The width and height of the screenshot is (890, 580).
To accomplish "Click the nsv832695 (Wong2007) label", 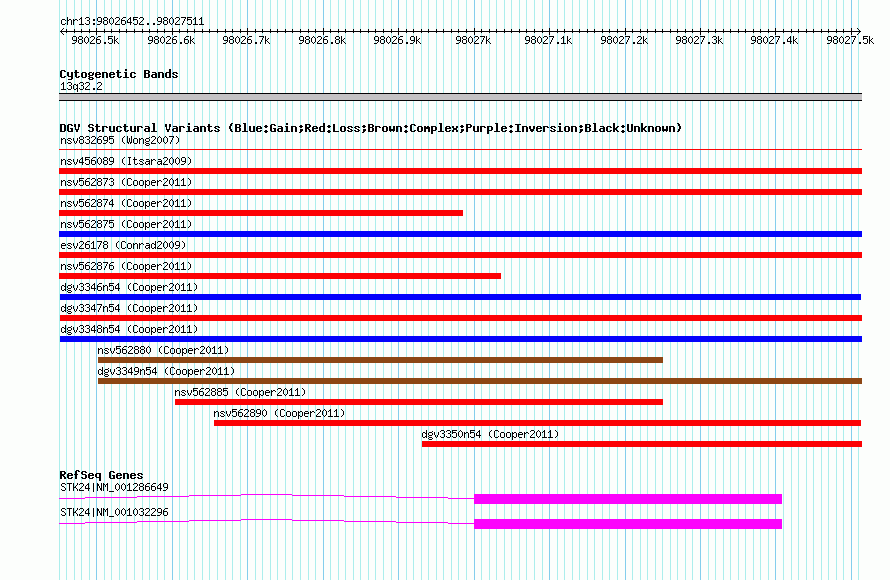I will point(120,140).
